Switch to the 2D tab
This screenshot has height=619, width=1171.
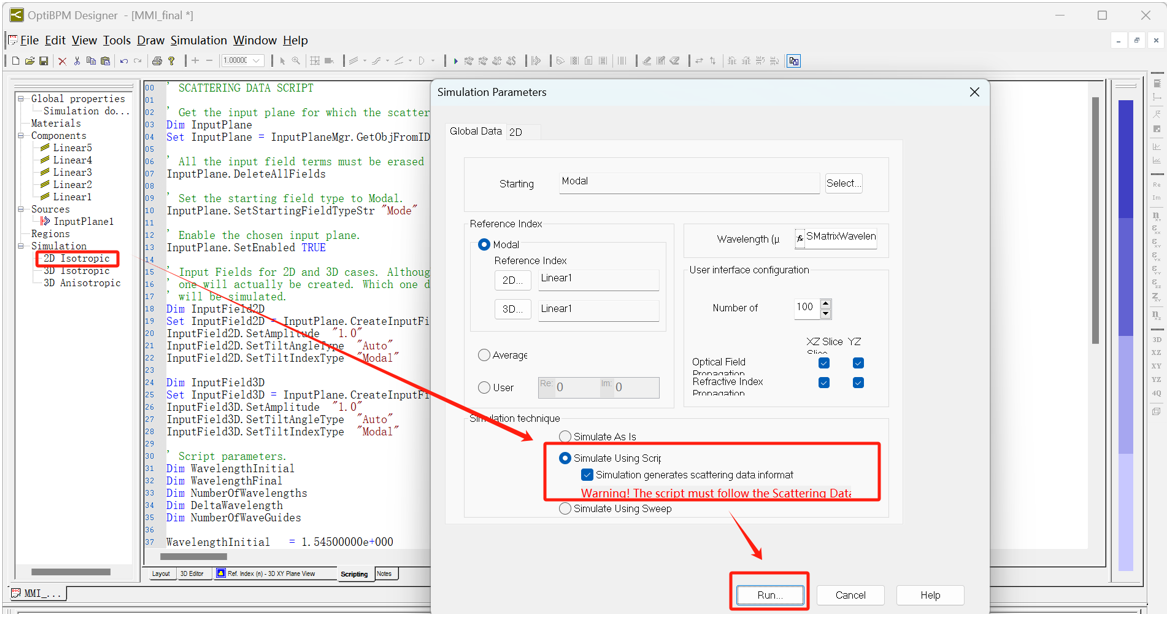click(516, 132)
